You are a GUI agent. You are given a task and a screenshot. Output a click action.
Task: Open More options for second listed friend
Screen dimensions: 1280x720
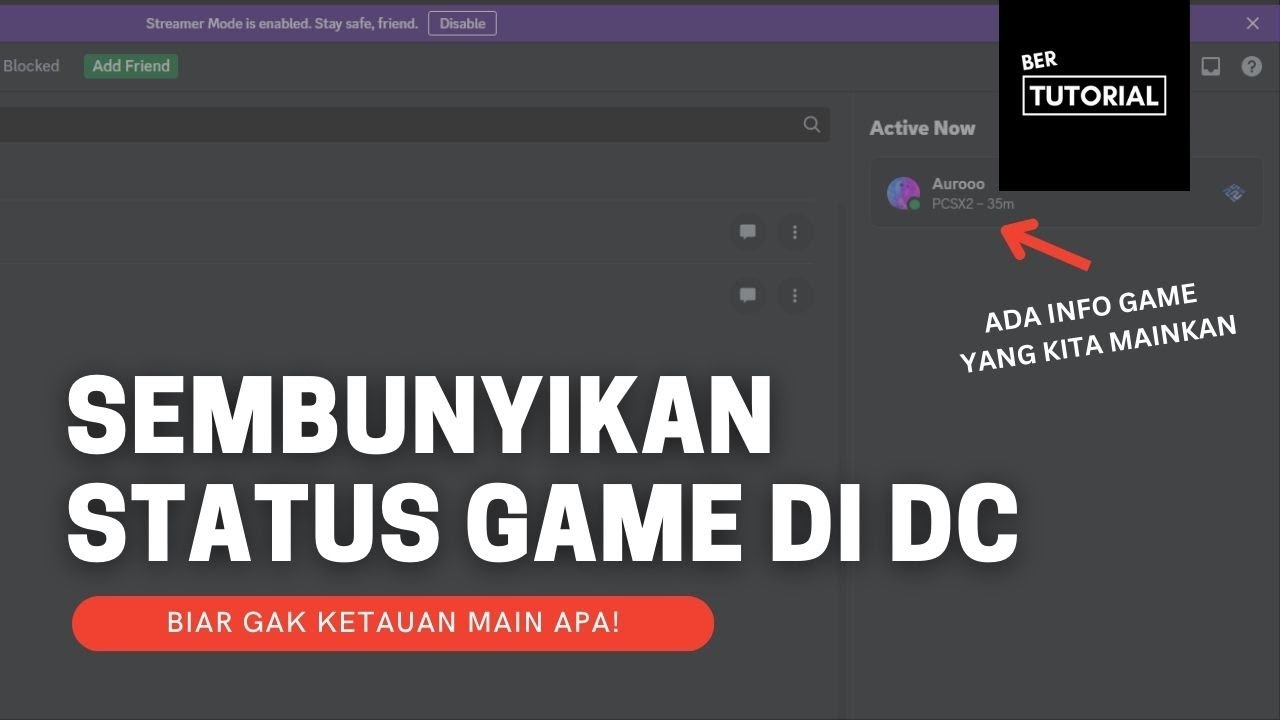coord(795,296)
